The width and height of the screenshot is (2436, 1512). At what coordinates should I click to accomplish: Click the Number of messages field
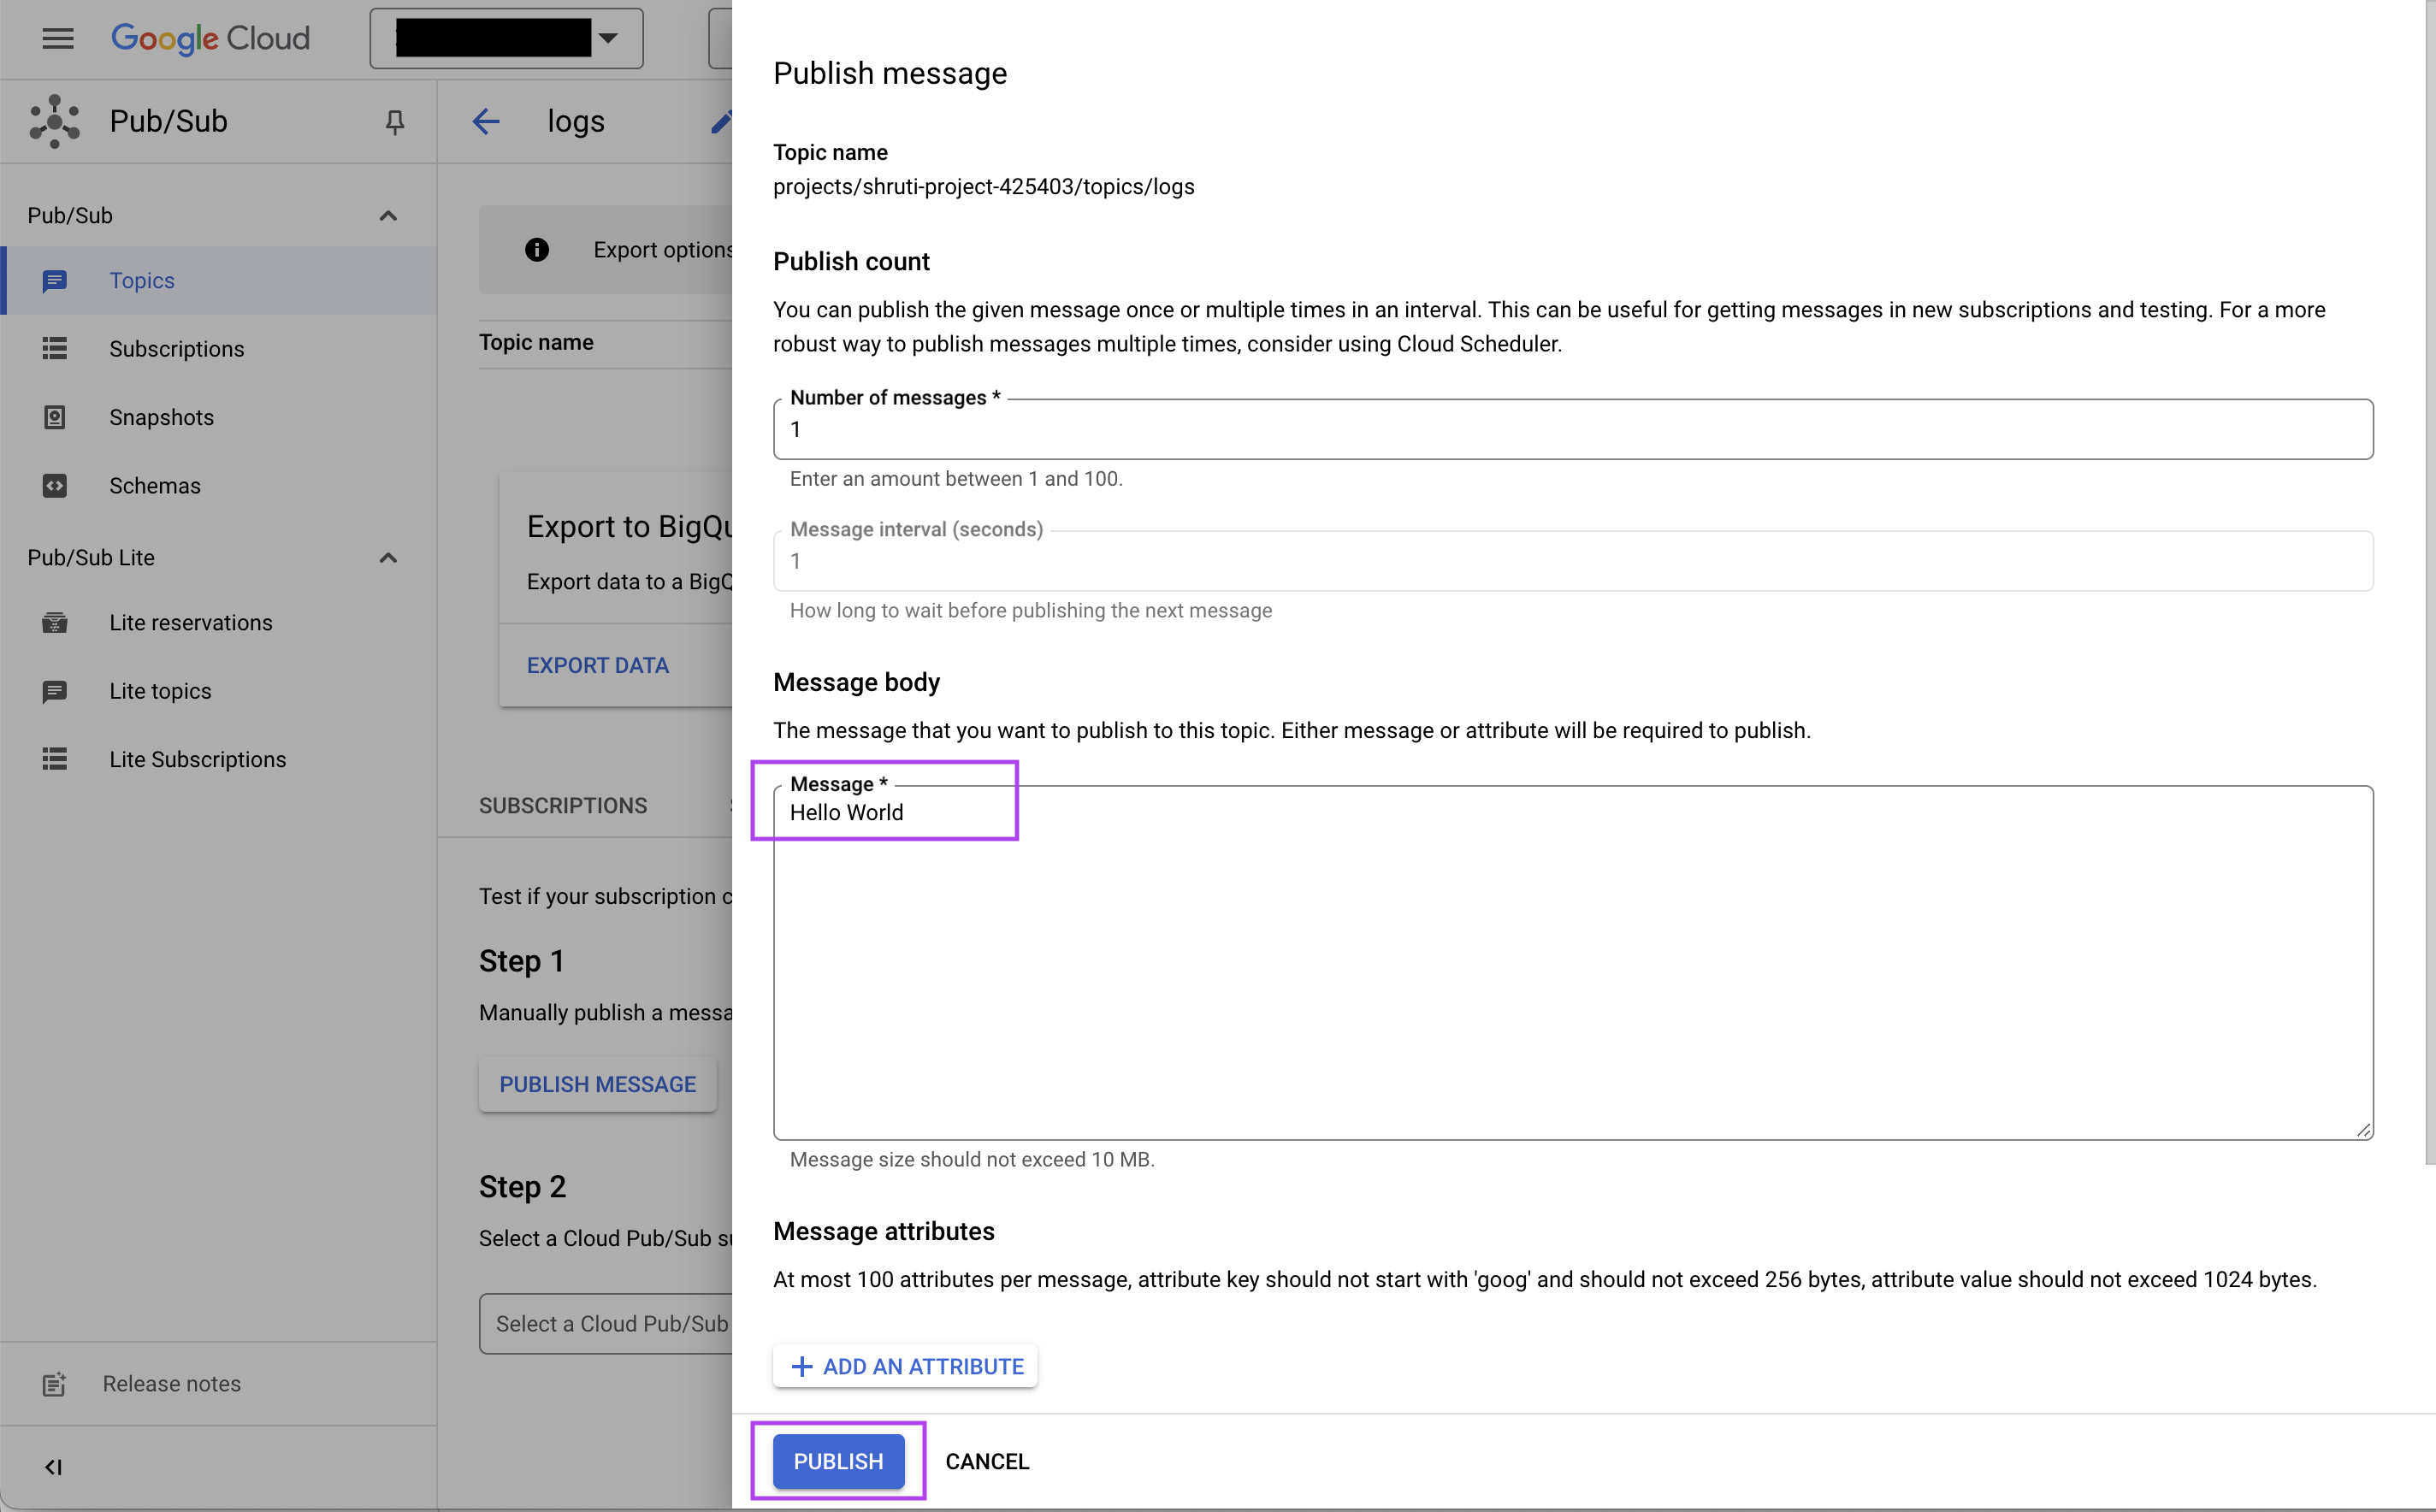coord(1572,430)
